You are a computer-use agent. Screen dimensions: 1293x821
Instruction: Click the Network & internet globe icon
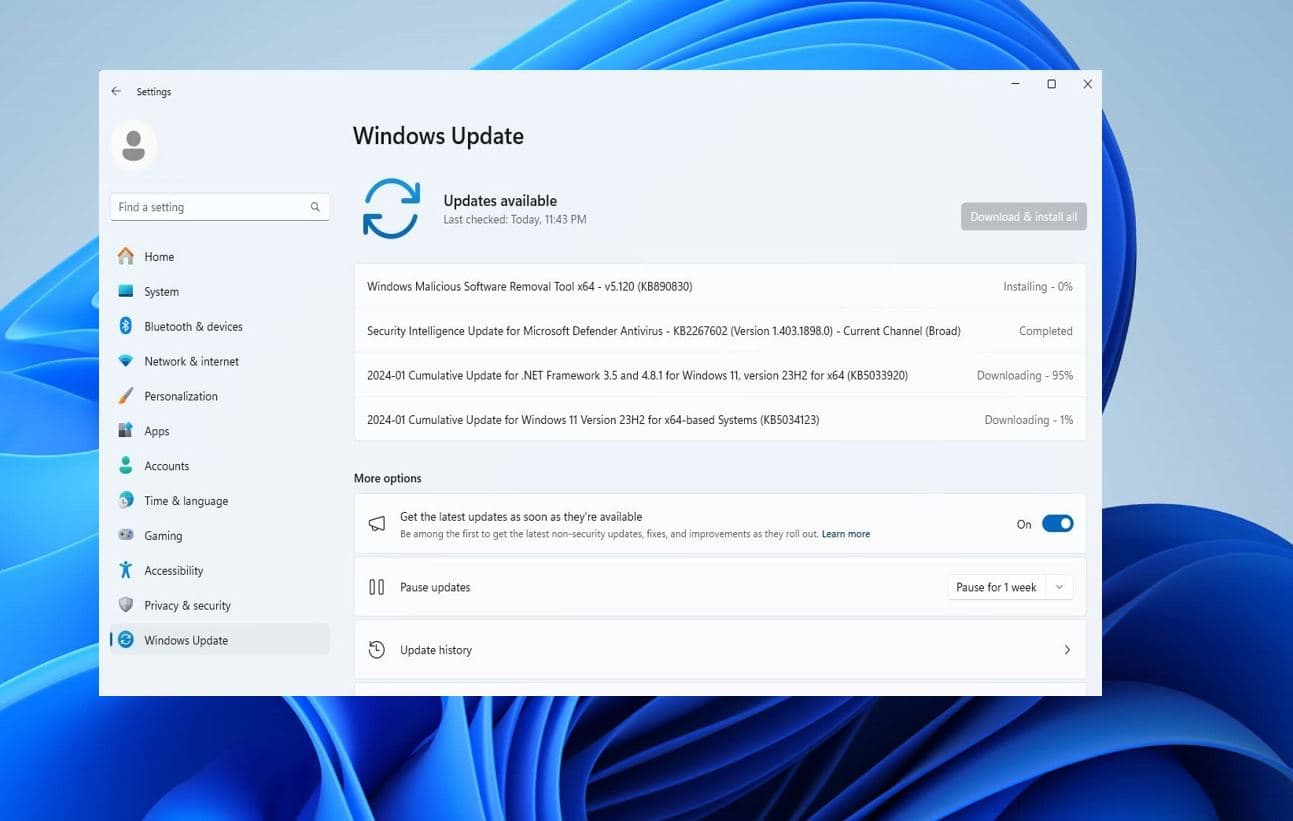[x=127, y=361]
